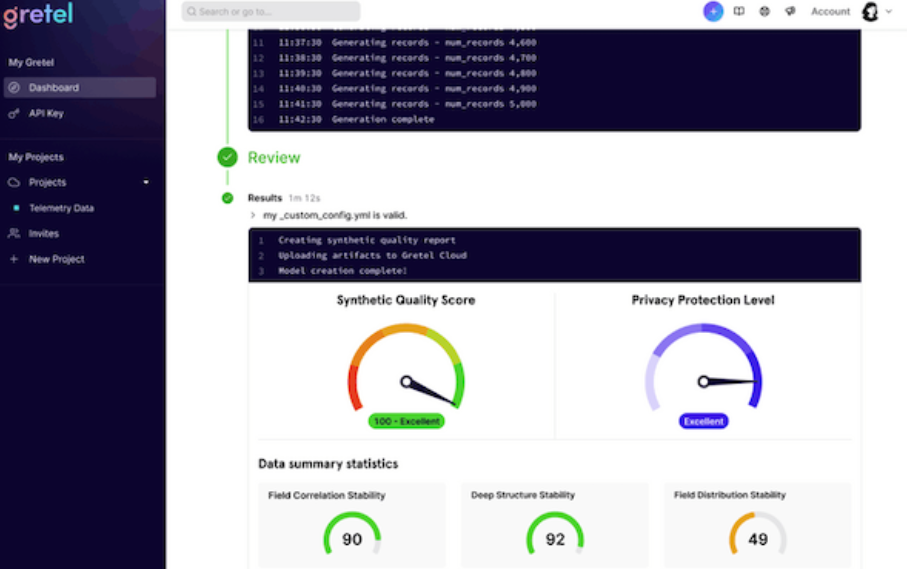Click the Privacy Protection Level gauge
The image size is (907, 569).
pos(703,370)
